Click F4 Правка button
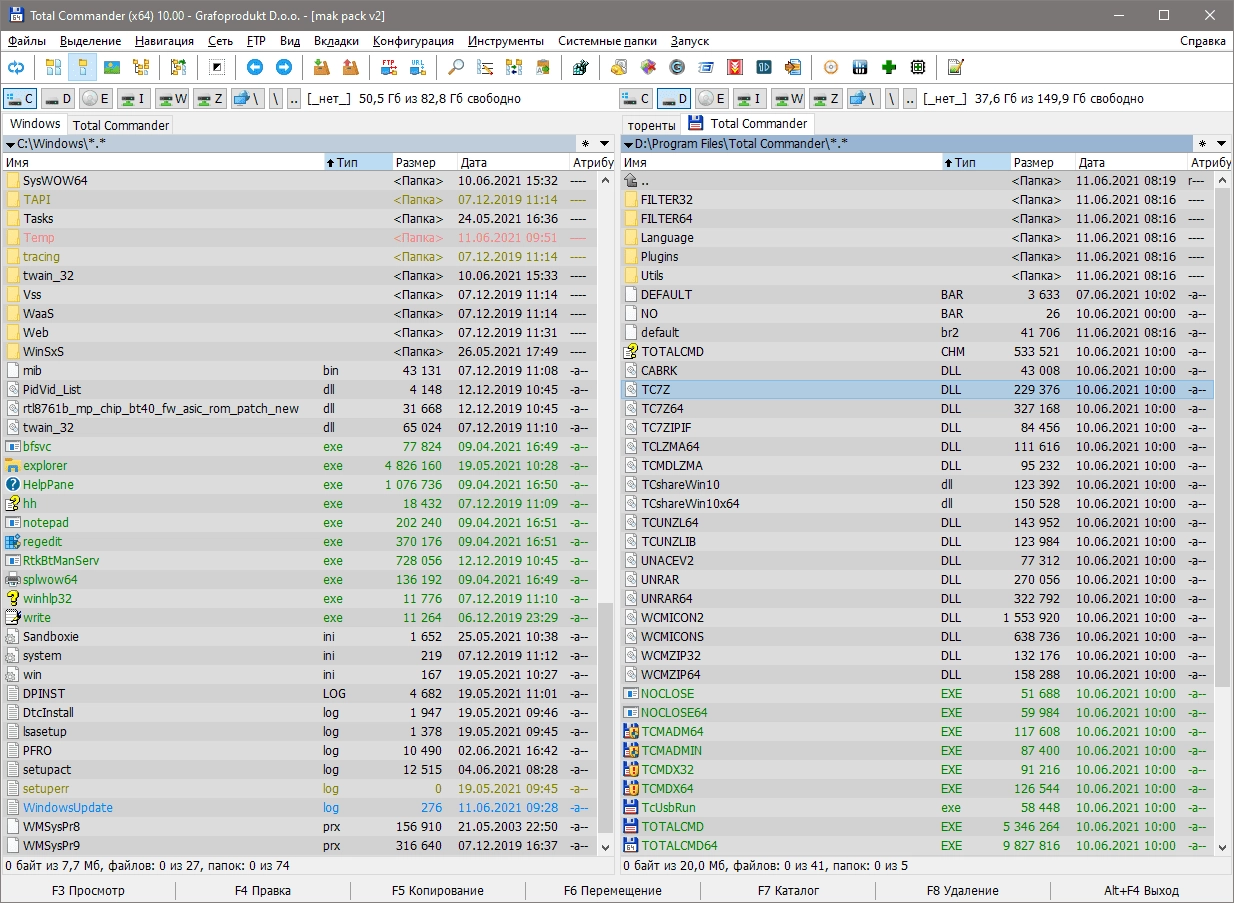This screenshot has width=1234, height=903. pyautogui.click(x=263, y=890)
